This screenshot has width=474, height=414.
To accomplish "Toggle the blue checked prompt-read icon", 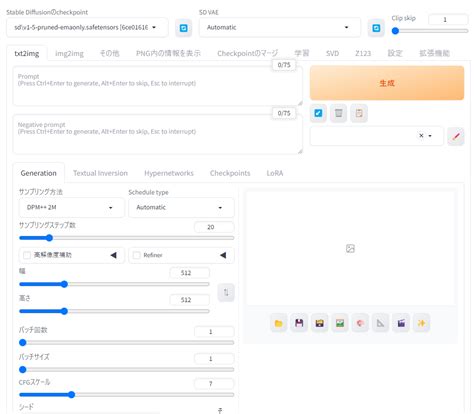I will pos(318,113).
